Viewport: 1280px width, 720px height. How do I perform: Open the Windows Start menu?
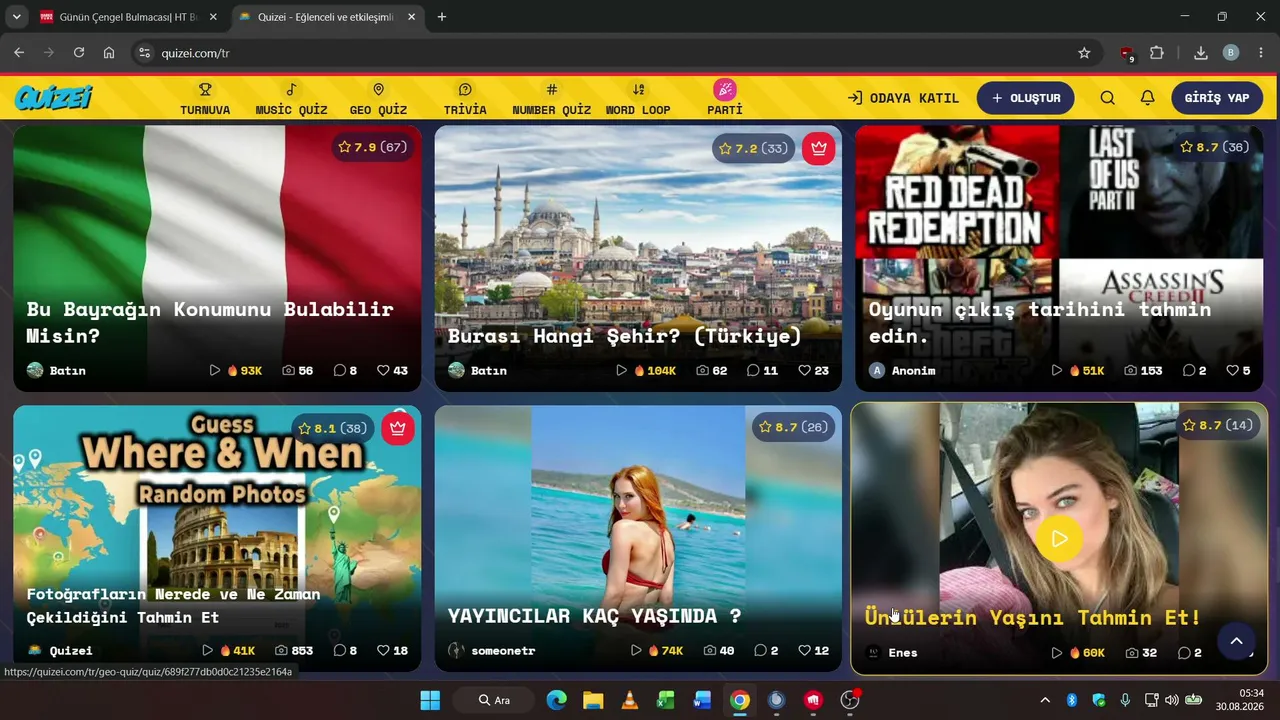click(x=430, y=700)
